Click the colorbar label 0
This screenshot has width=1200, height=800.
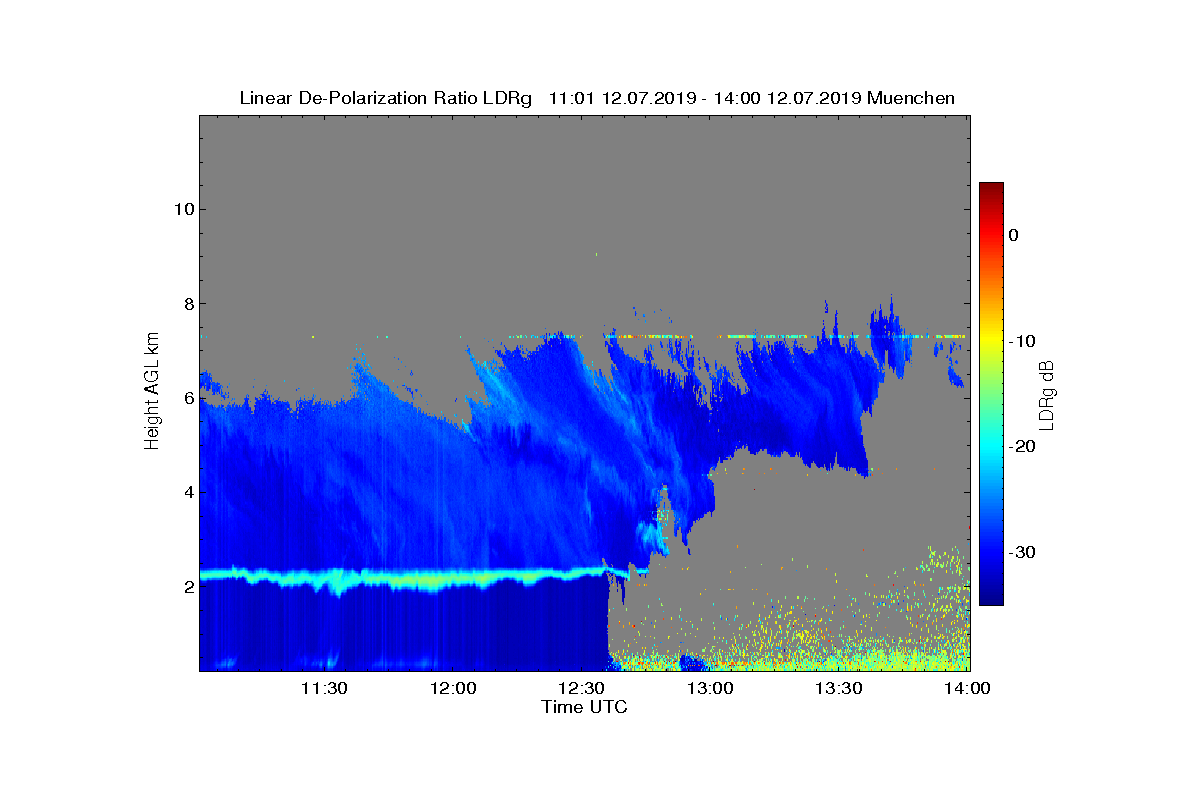point(1013,235)
